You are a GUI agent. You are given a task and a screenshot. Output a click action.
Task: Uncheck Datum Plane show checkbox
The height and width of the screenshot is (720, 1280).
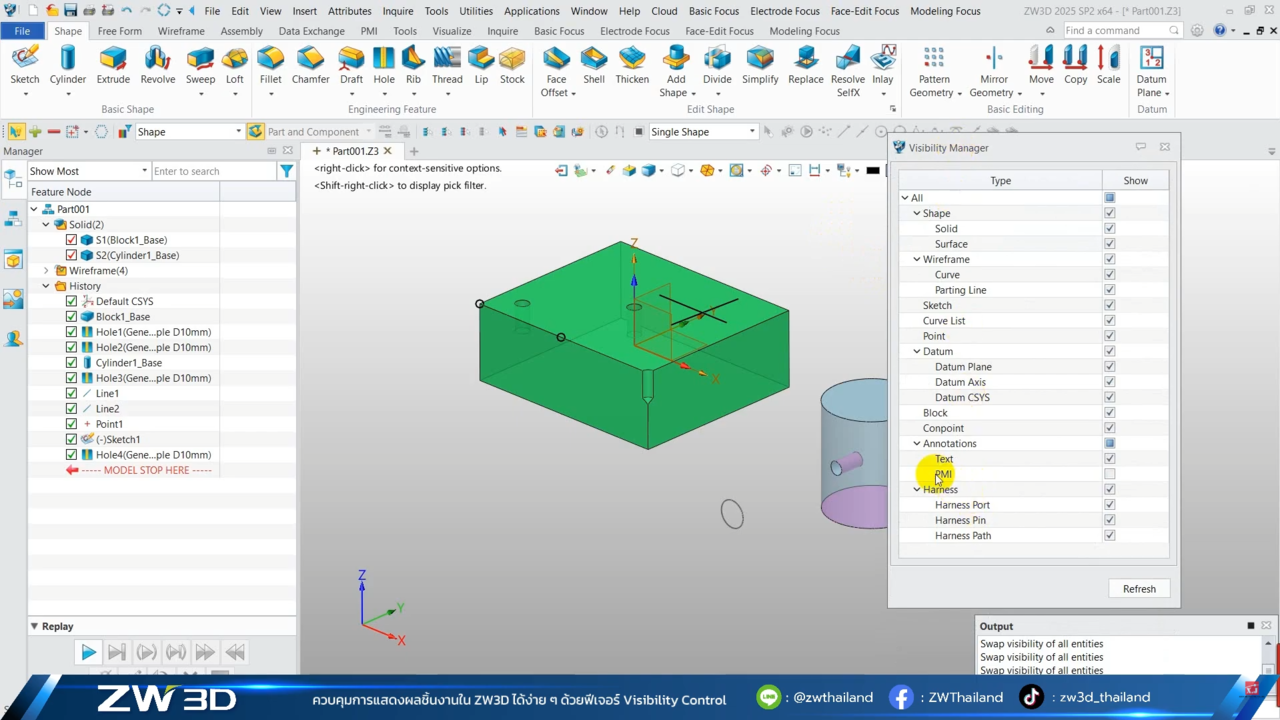[x=1109, y=367]
